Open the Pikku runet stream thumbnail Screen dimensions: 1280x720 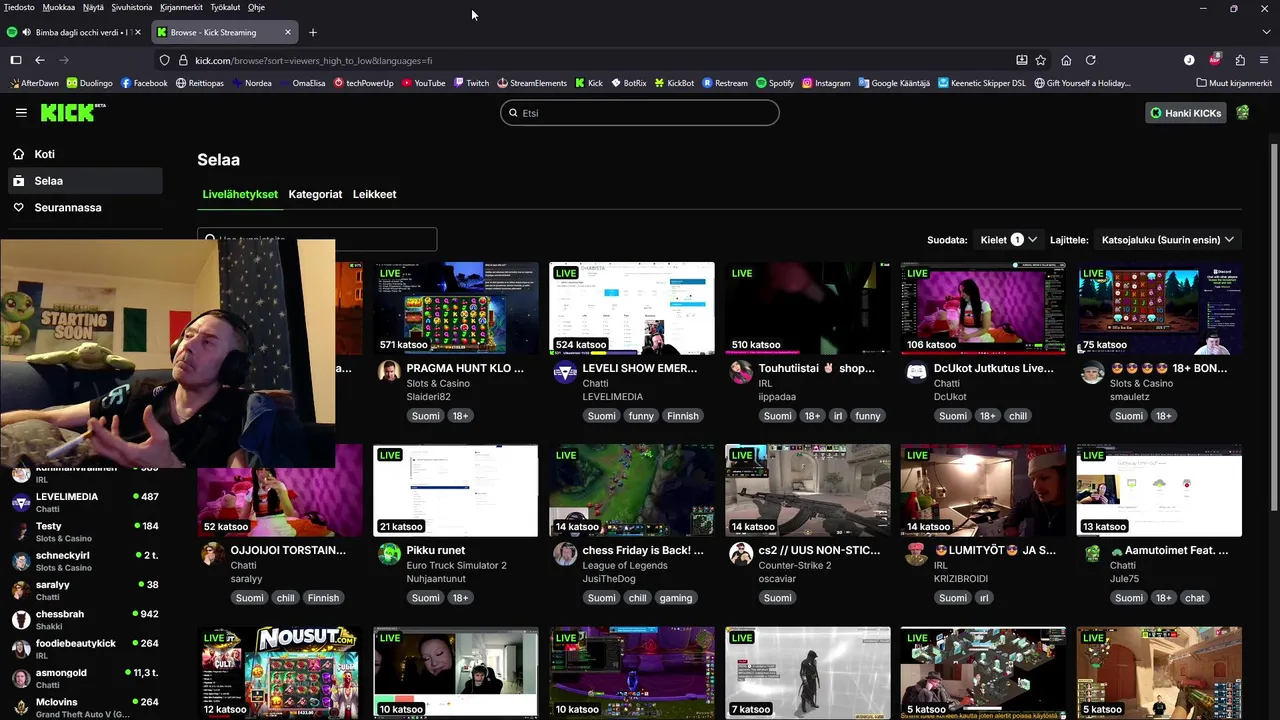click(x=456, y=490)
